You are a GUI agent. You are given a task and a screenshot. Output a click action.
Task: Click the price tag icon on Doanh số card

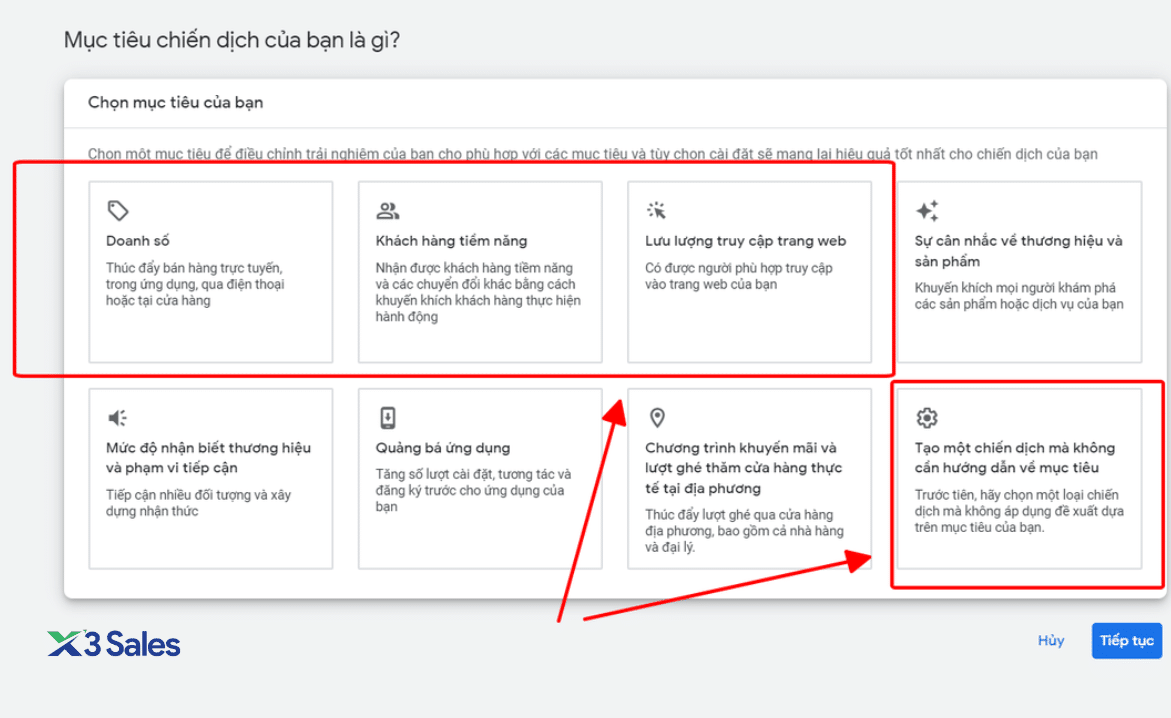tap(118, 211)
